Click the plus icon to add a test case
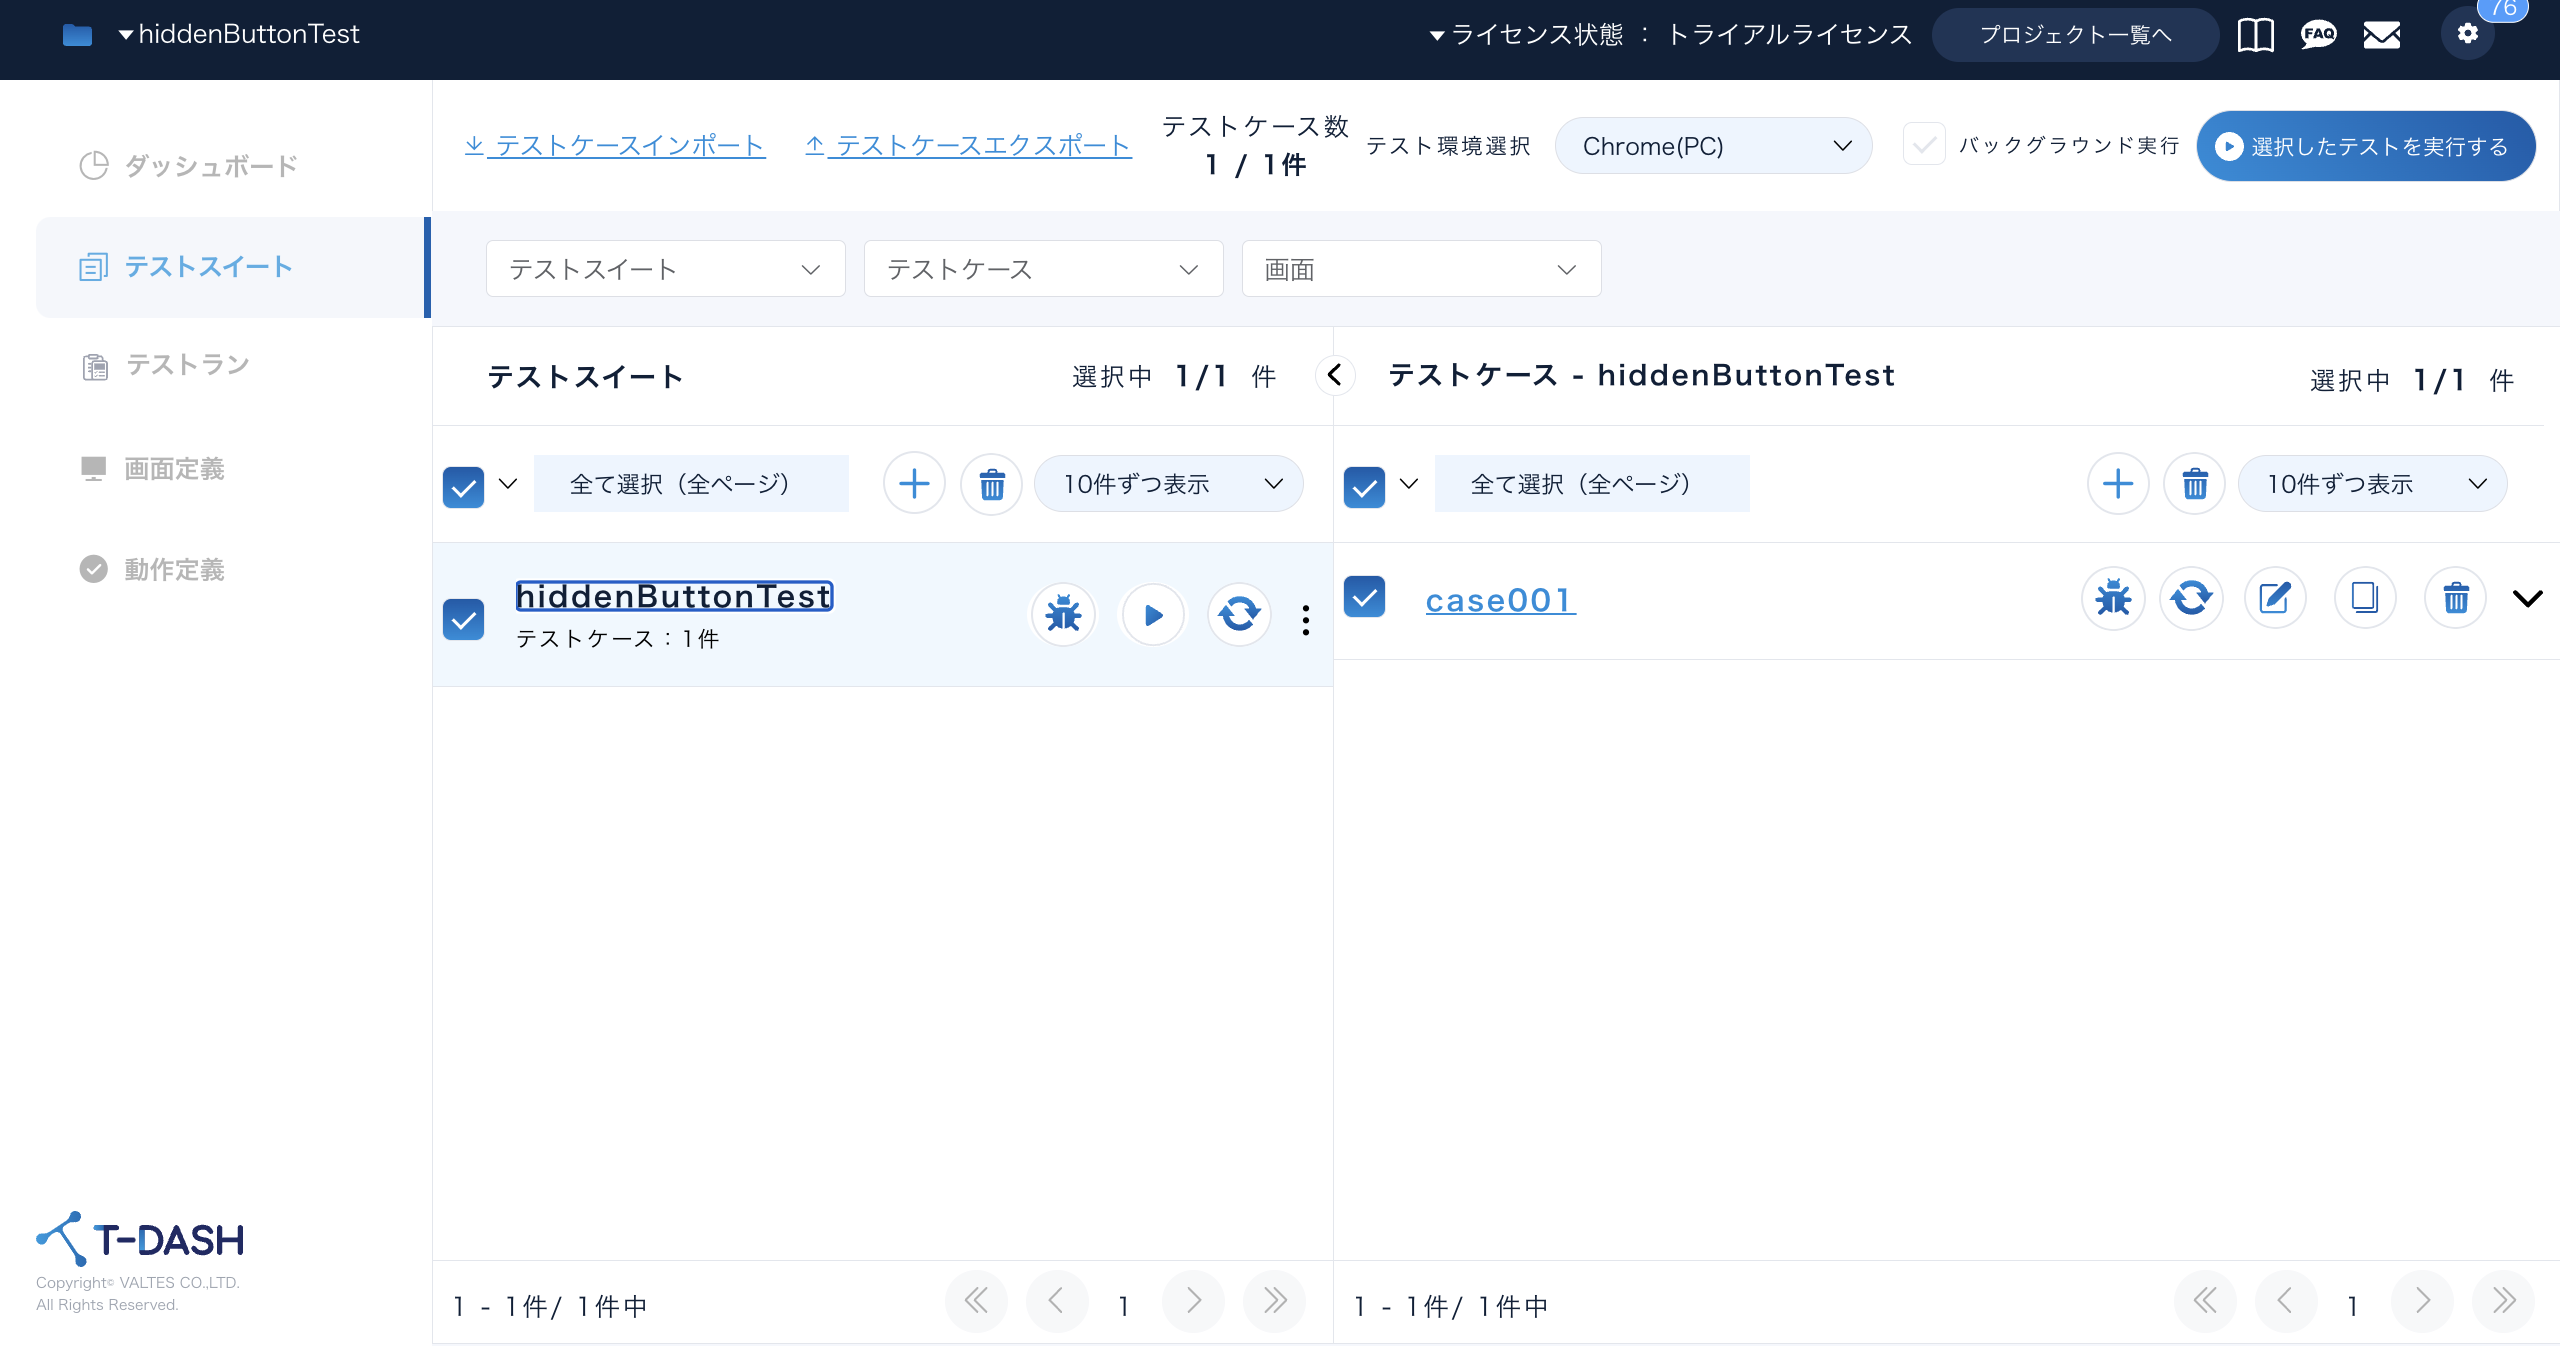2560x1346 pixels. click(2118, 483)
